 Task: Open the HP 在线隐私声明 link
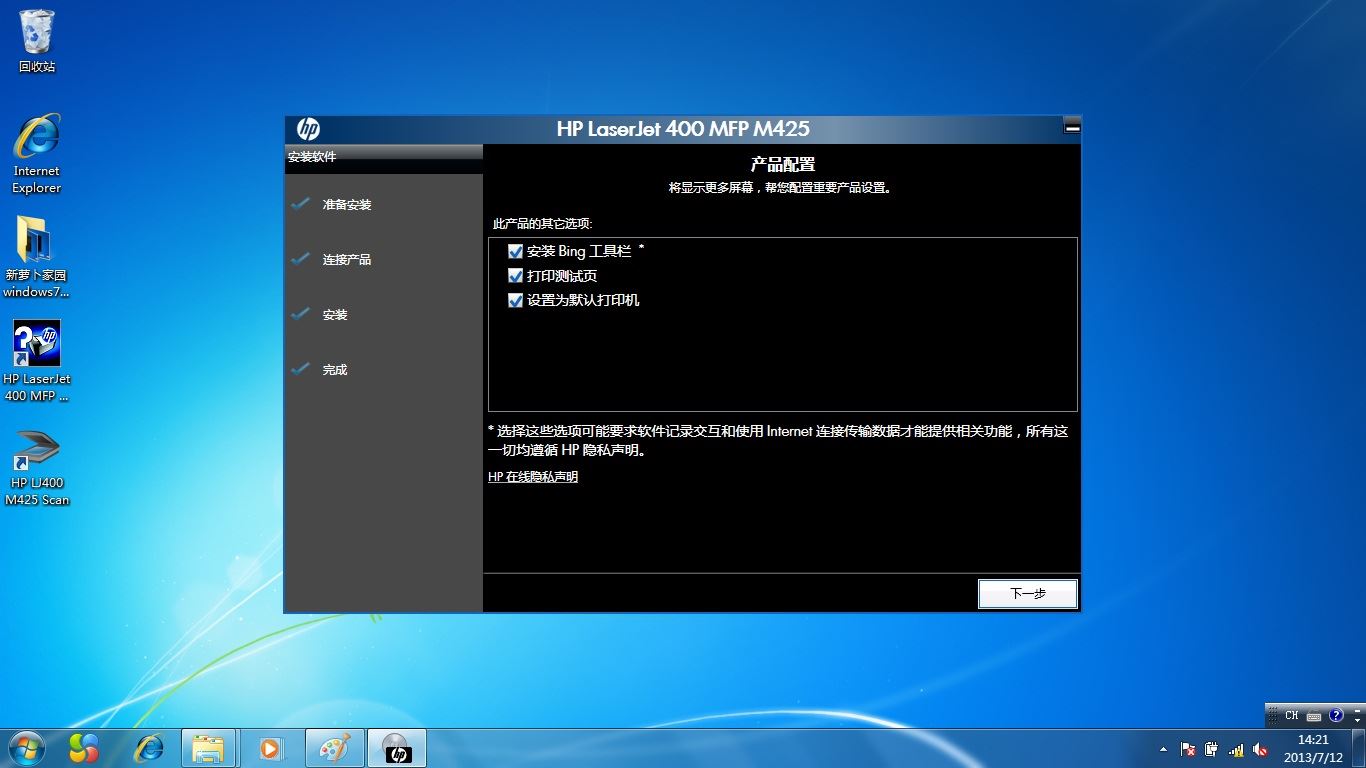(x=533, y=477)
